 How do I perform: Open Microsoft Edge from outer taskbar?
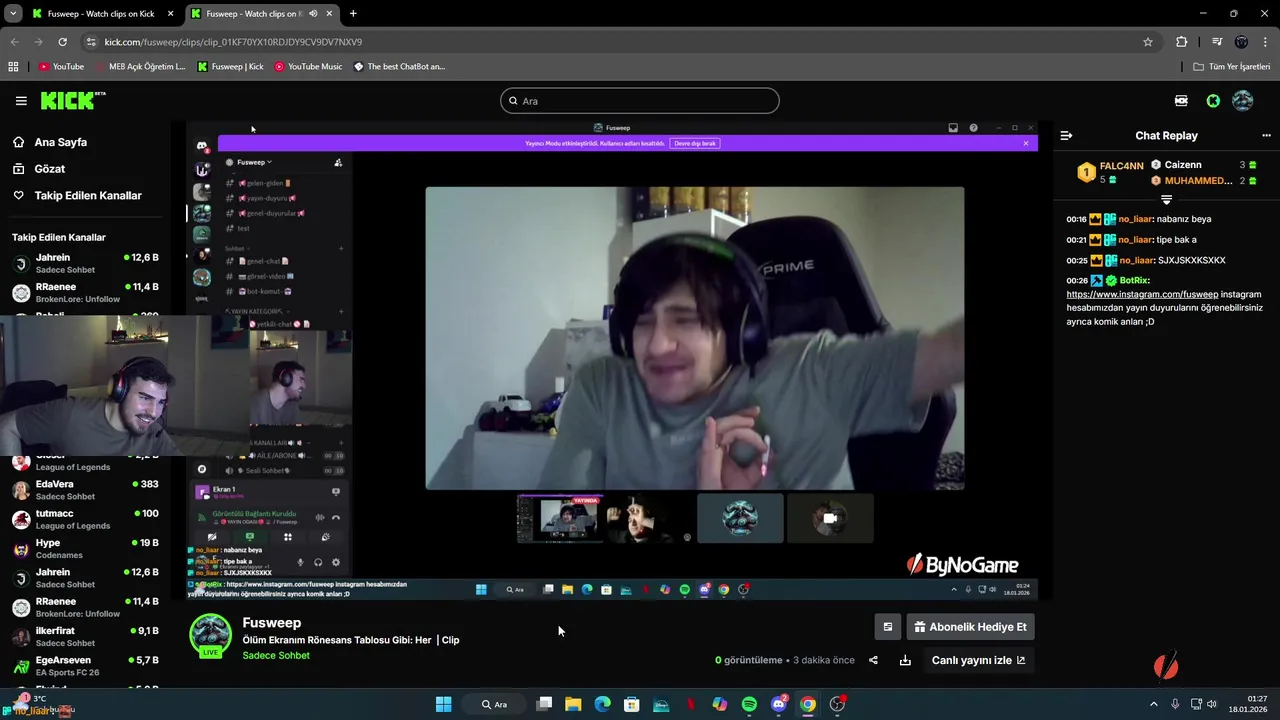[x=602, y=704]
